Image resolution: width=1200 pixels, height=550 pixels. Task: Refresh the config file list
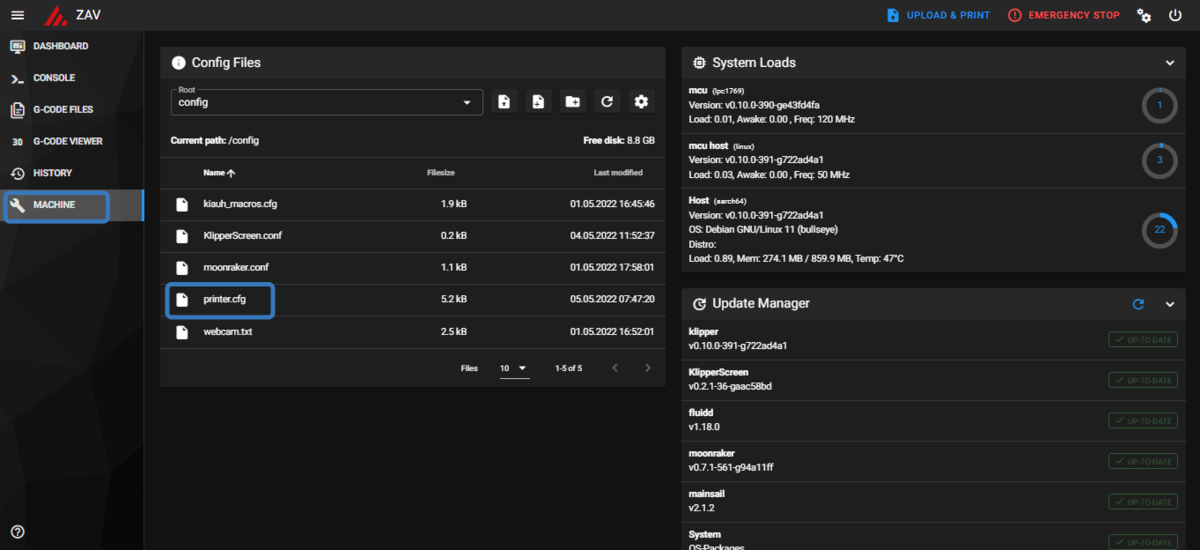(606, 102)
